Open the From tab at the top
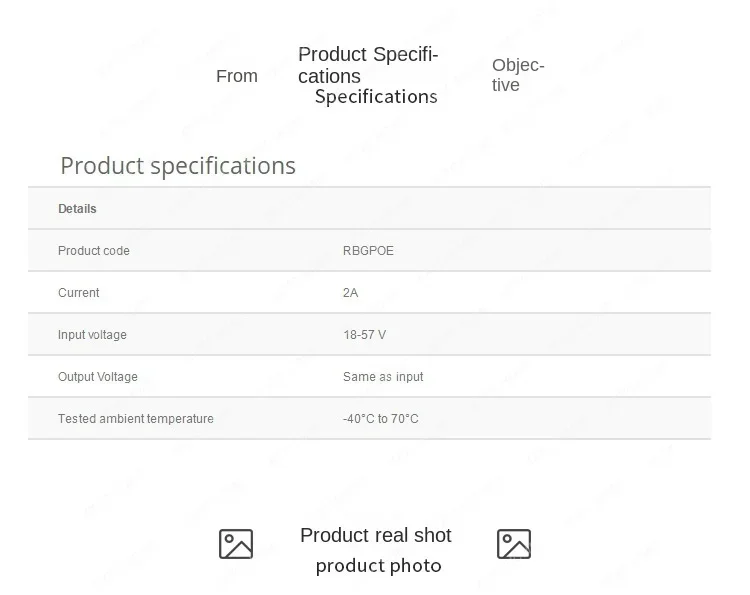 tap(237, 76)
